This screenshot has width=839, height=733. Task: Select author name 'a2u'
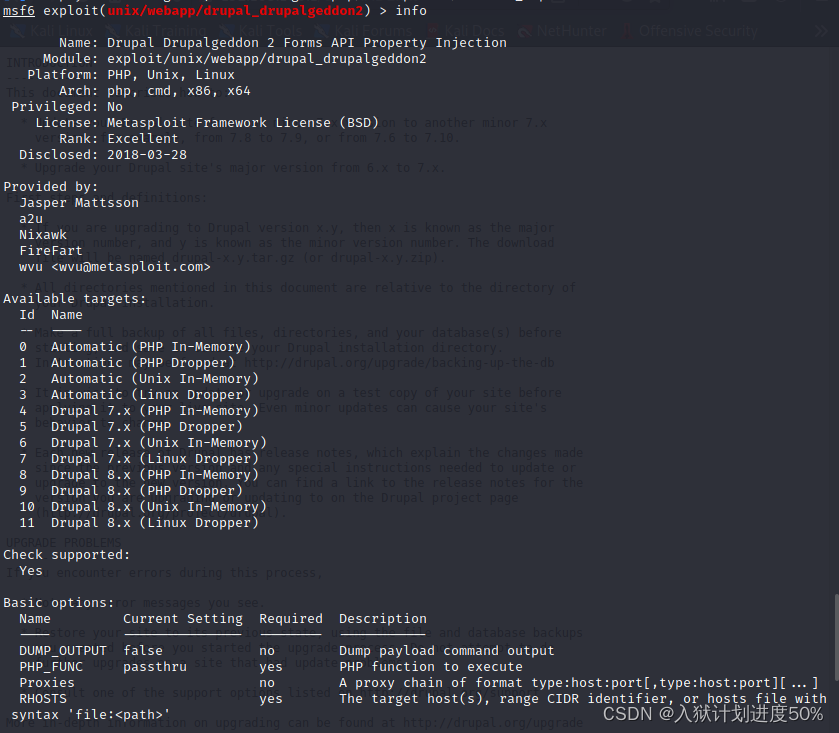point(30,219)
